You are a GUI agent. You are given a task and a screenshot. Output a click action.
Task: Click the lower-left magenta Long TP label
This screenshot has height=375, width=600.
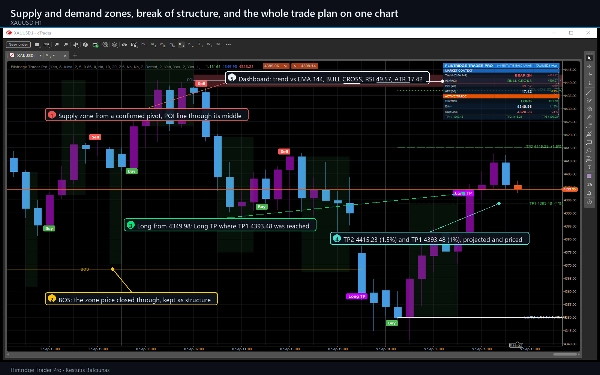pos(357,296)
